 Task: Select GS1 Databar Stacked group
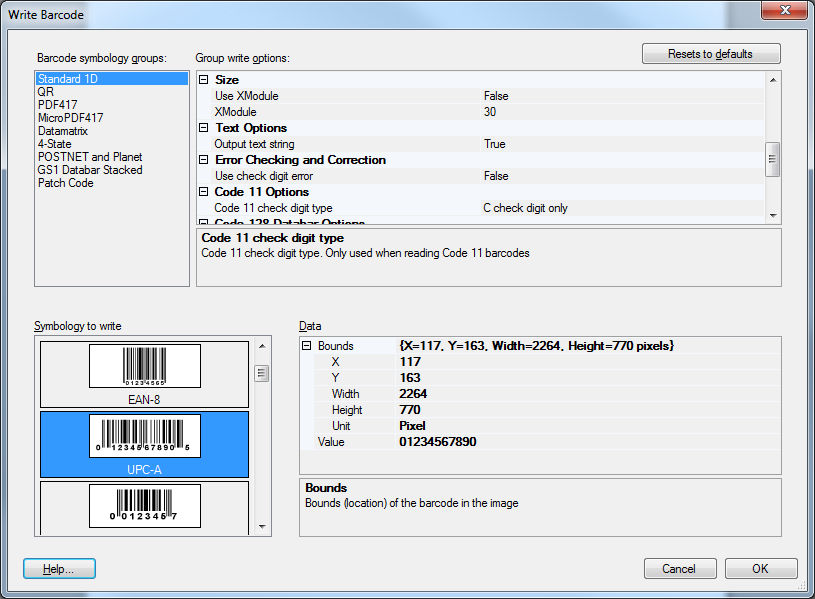(x=90, y=170)
